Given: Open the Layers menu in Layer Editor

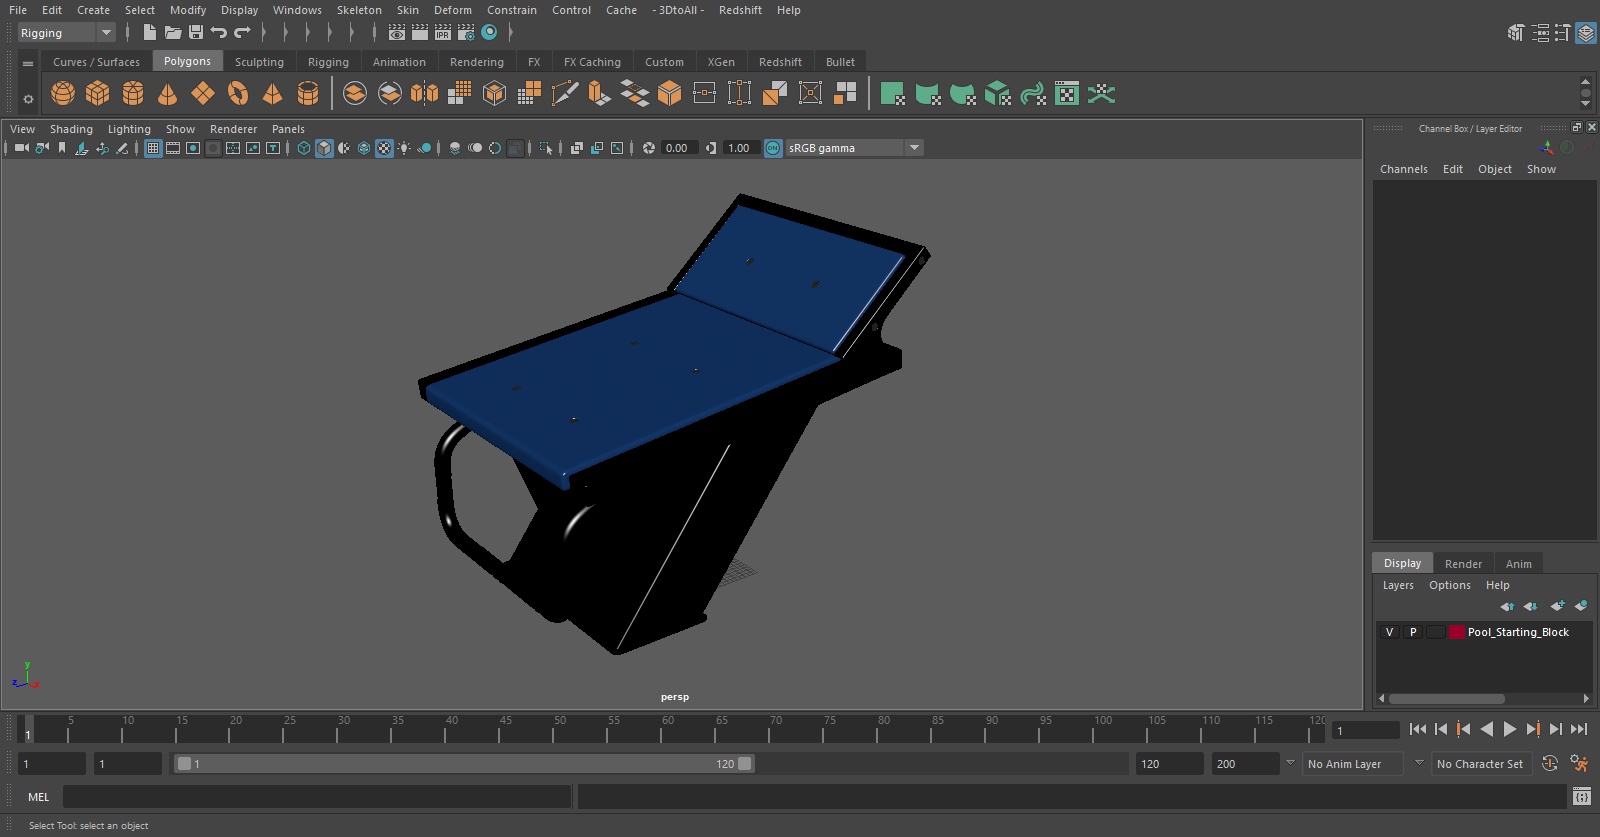Looking at the screenshot, I should coord(1398,585).
